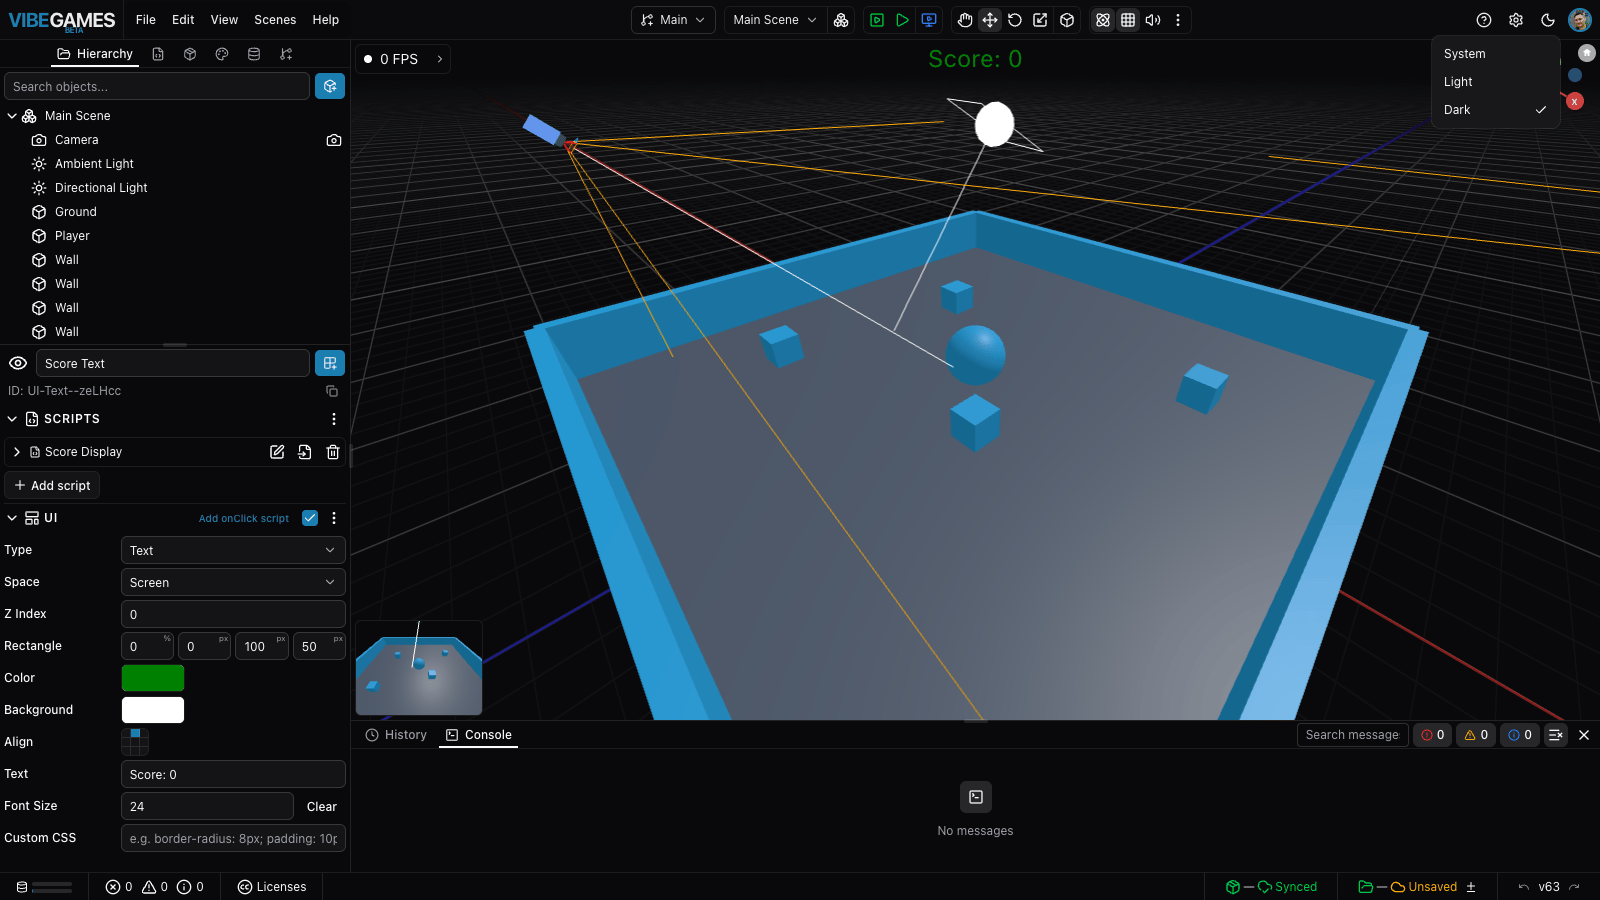Open the Edit menu
The width and height of the screenshot is (1600, 900).
(x=183, y=20)
